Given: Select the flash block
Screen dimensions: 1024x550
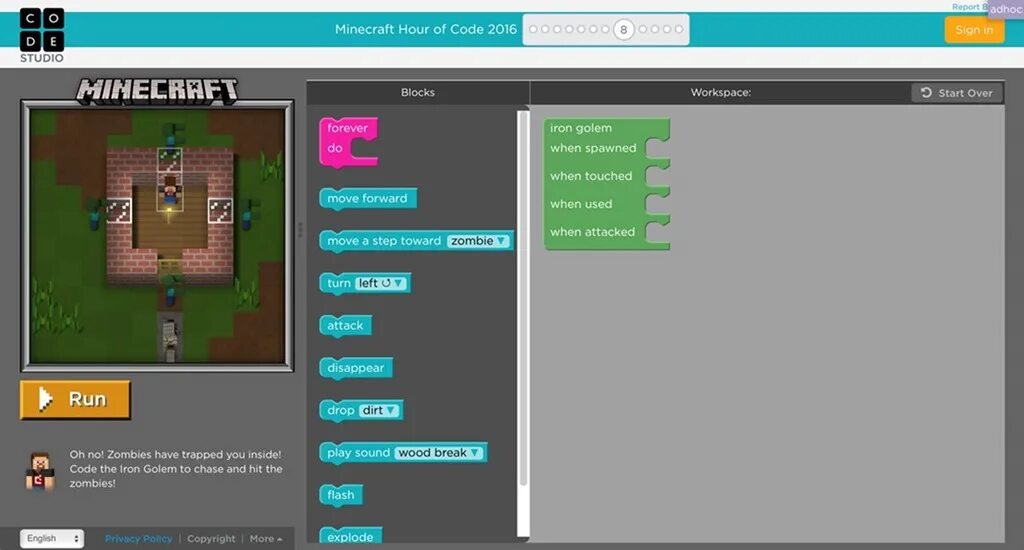Looking at the screenshot, I should click(x=341, y=495).
